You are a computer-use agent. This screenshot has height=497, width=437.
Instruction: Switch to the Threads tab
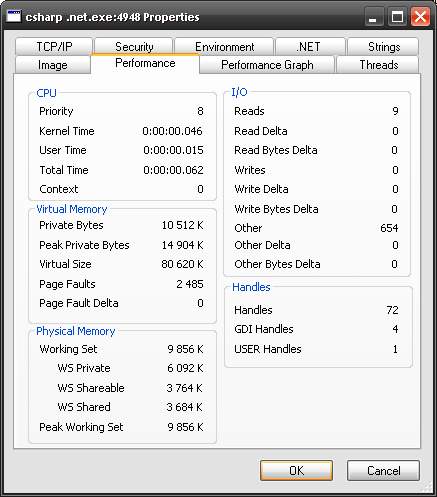pos(378,65)
